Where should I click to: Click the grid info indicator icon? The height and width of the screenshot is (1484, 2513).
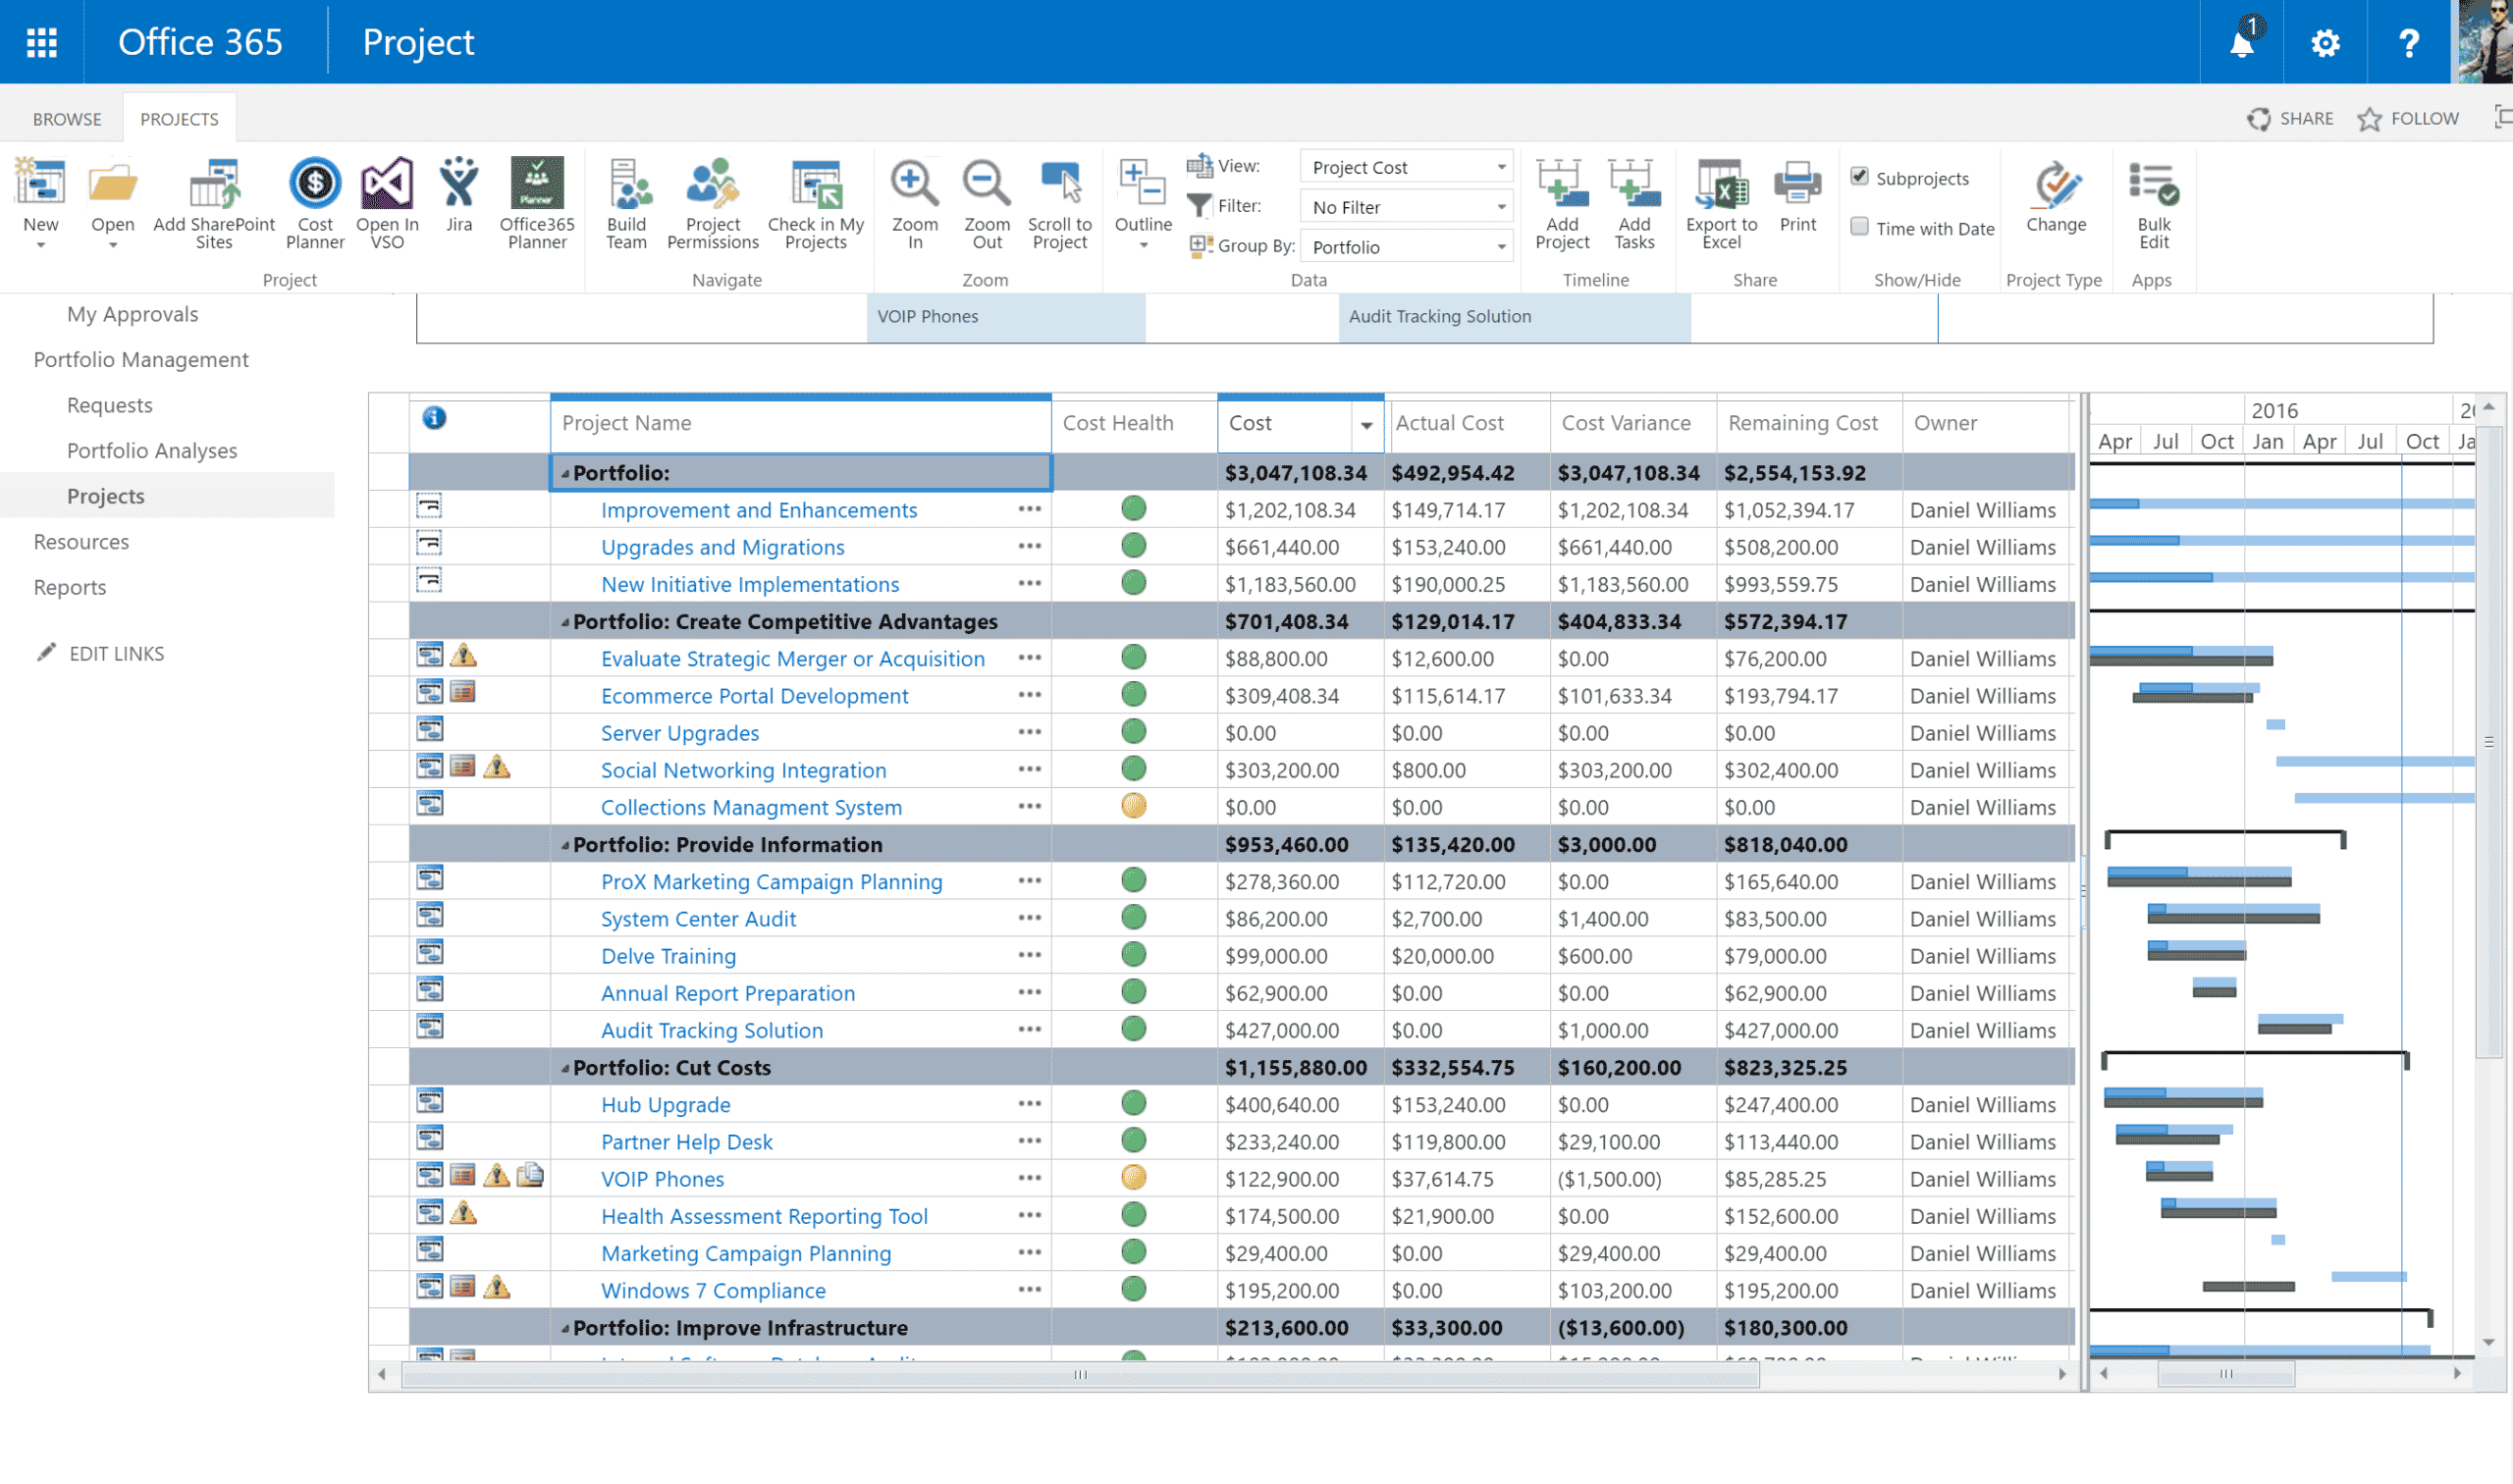[x=434, y=418]
